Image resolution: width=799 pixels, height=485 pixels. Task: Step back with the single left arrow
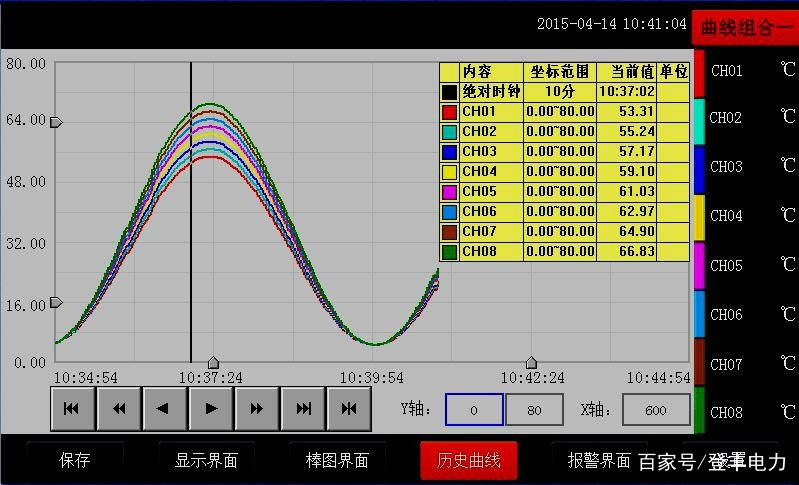164,408
